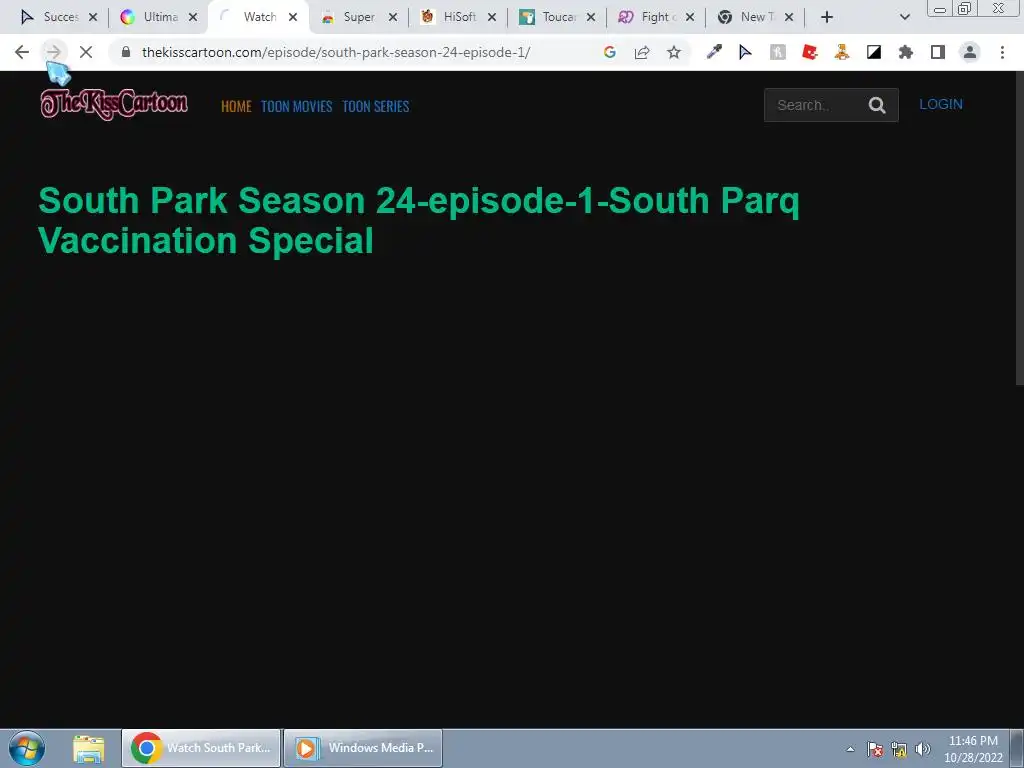Screen dimensions: 1024x768
Task: Click the South Park episode title heading
Action: [419, 220]
